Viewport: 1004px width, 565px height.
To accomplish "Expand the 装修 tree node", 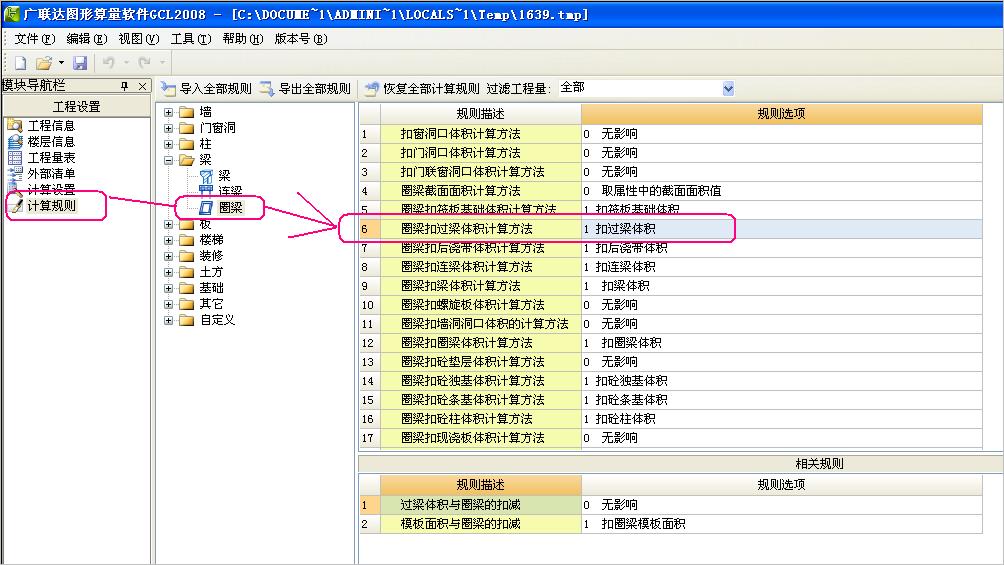I will [x=168, y=256].
